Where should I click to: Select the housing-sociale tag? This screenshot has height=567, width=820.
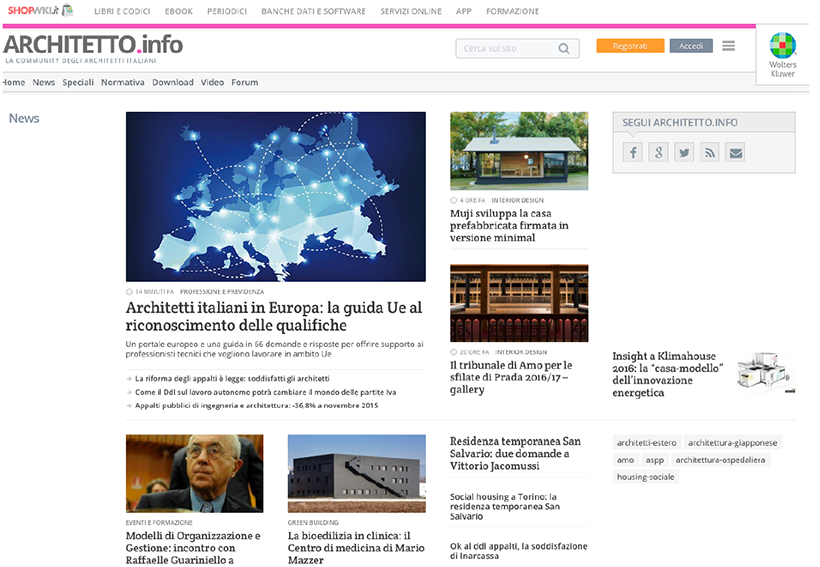(x=645, y=477)
